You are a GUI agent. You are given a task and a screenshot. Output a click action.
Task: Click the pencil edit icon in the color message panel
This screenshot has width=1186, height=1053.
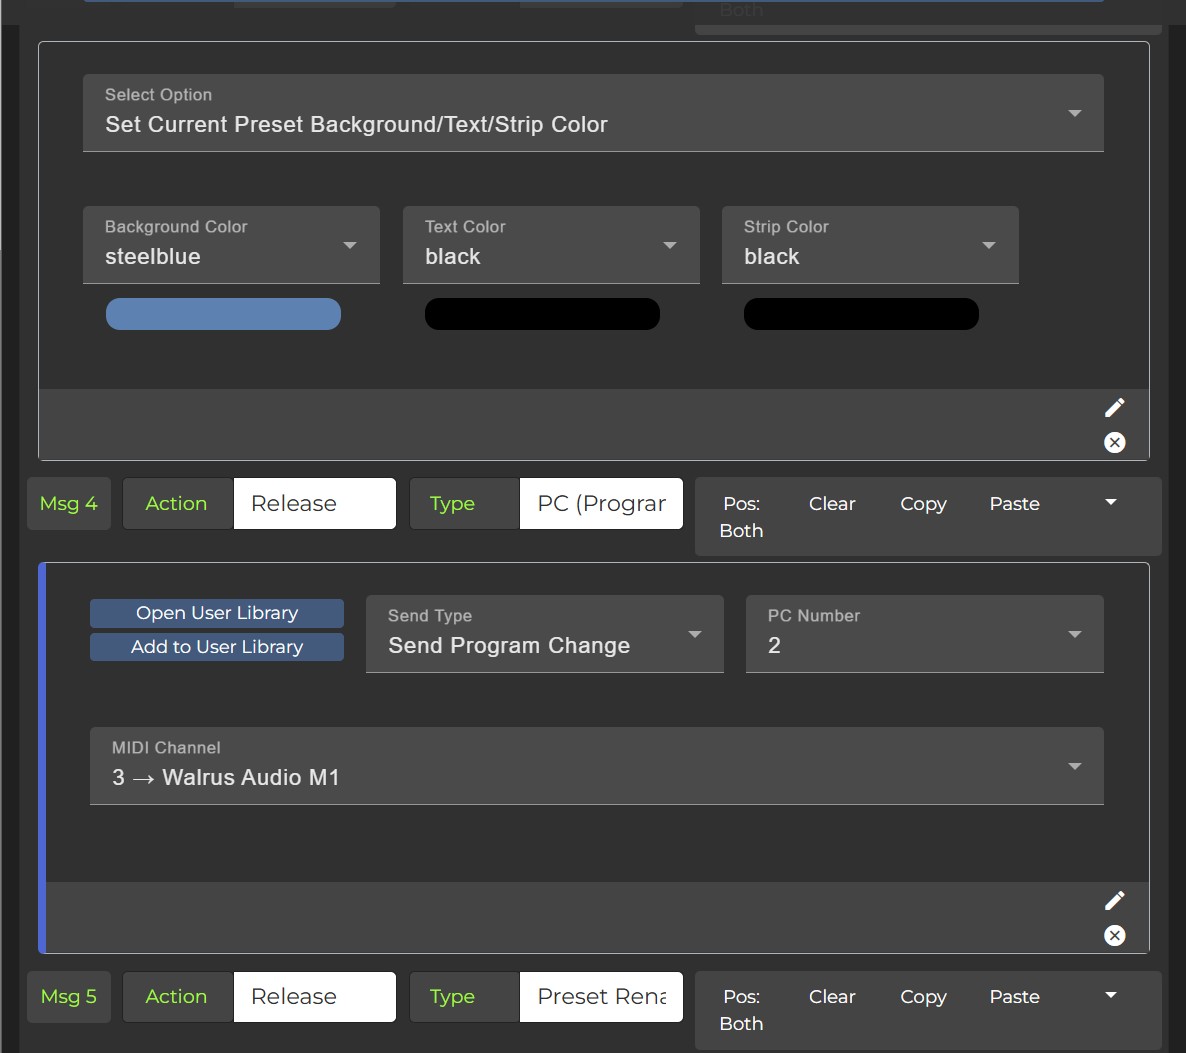[x=1114, y=408]
